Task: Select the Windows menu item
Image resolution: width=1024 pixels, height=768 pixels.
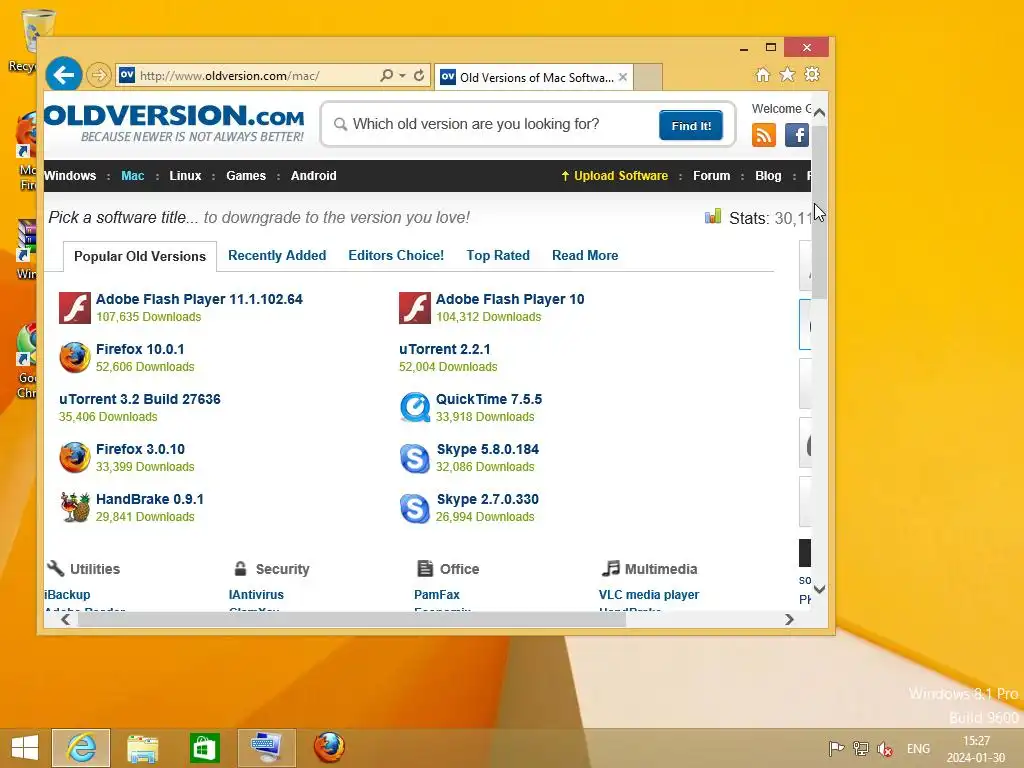Action: (70, 176)
